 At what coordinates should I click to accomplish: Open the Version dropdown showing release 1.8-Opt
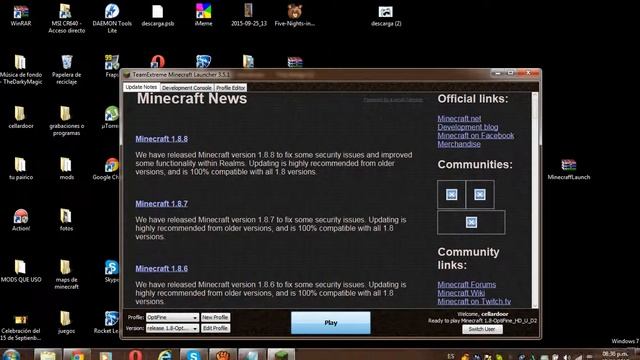(172, 328)
